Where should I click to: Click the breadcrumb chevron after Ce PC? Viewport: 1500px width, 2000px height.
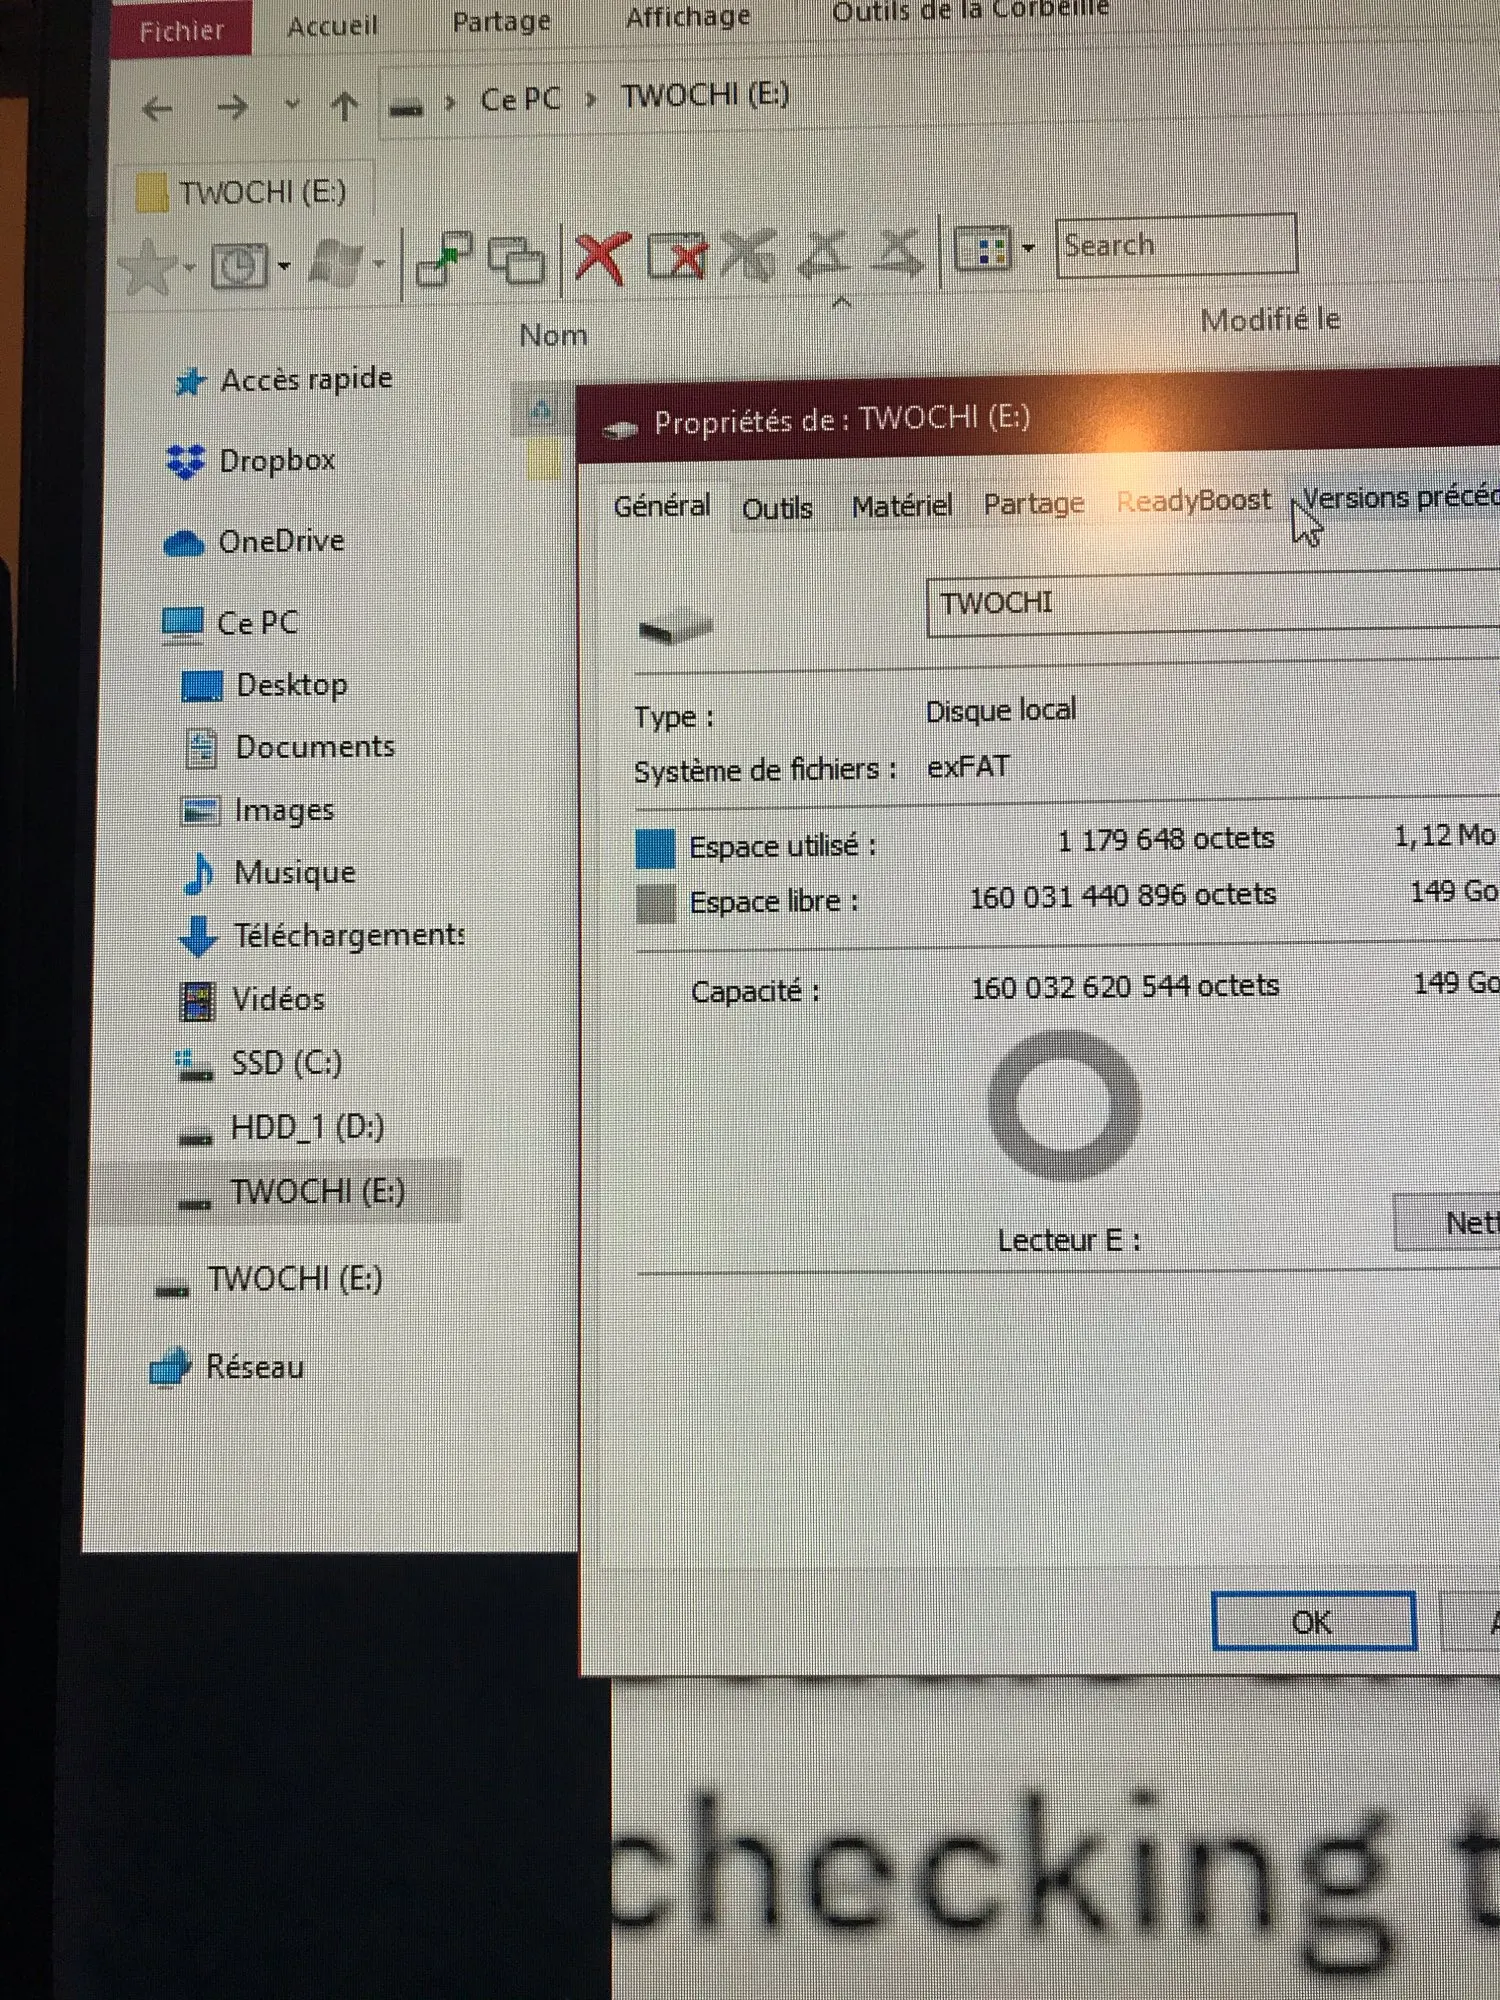coord(592,99)
